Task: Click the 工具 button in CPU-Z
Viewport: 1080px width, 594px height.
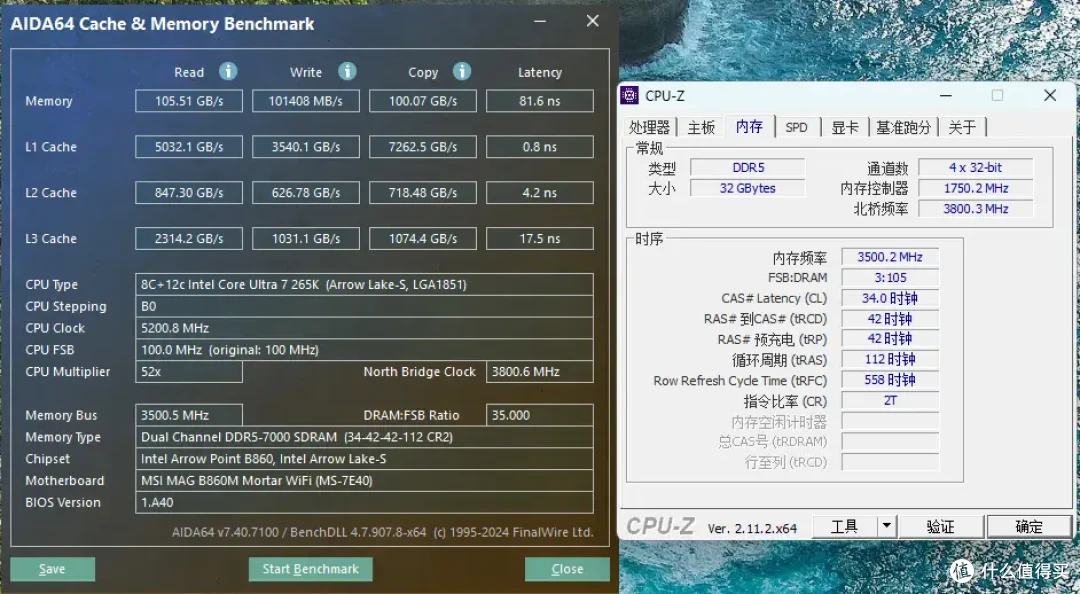Action: pyautogui.click(x=845, y=526)
